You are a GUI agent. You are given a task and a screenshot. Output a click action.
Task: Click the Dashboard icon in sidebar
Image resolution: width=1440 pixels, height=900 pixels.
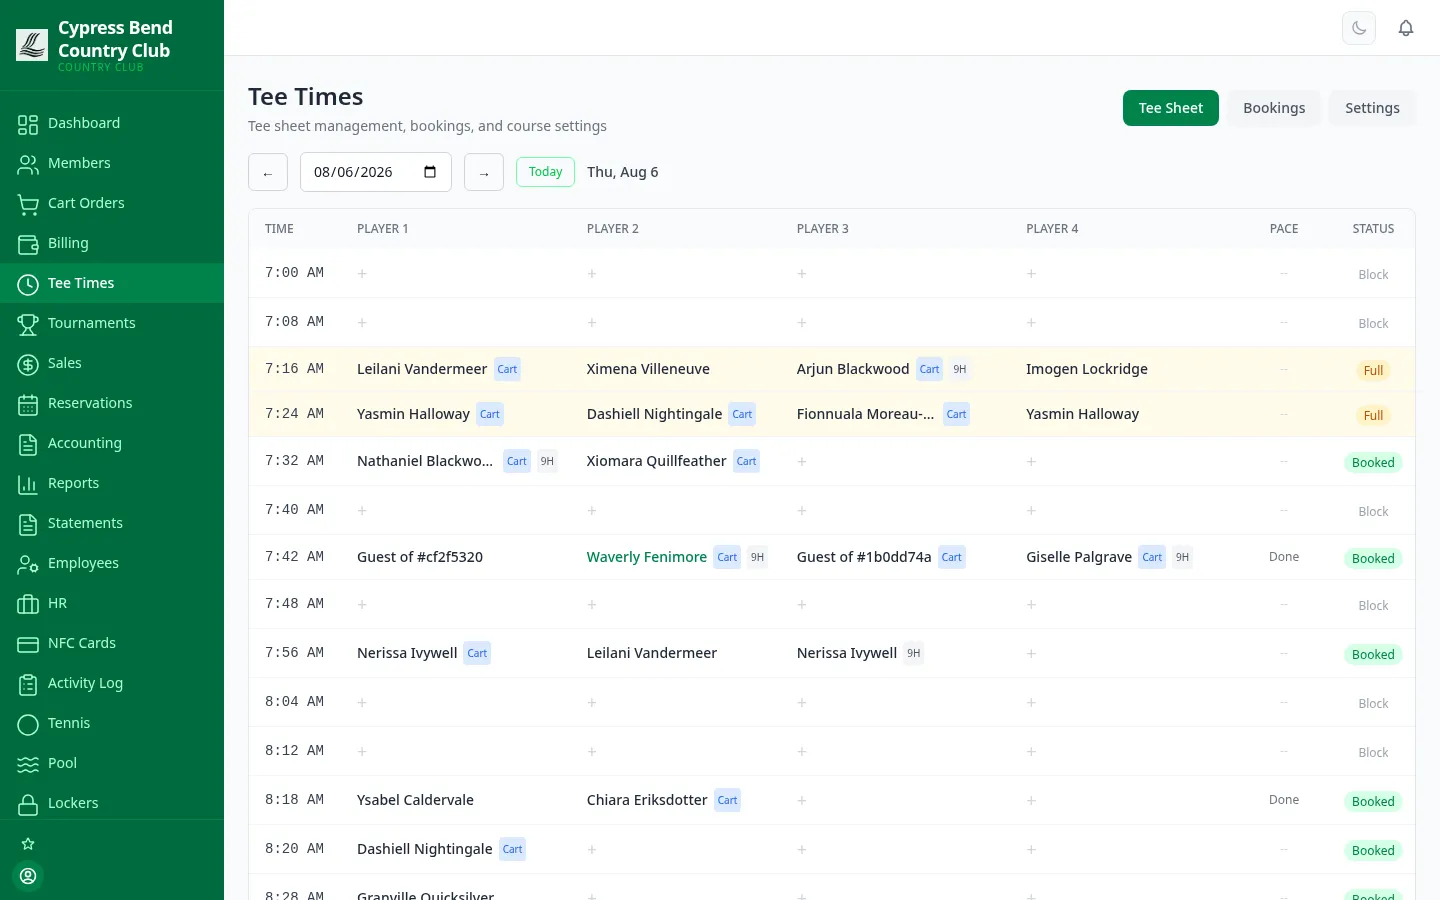pyautogui.click(x=28, y=124)
